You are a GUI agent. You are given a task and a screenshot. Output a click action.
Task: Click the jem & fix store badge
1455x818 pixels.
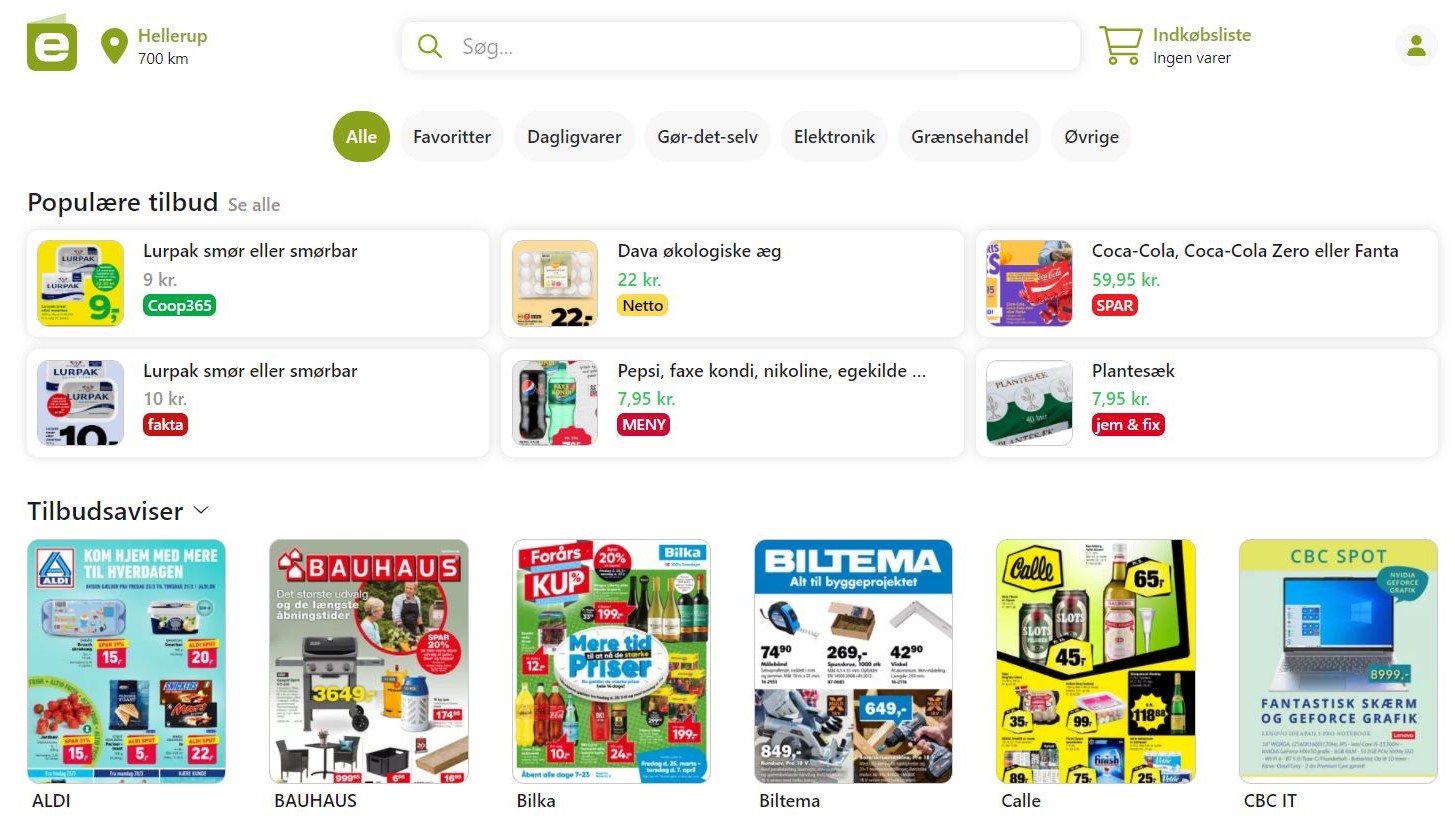(x=1128, y=424)
